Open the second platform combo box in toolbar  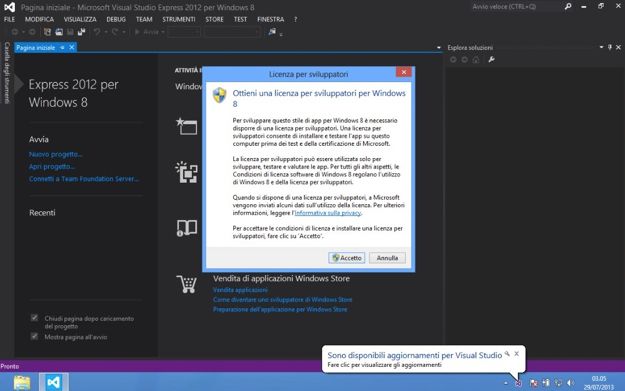point(233,32)
